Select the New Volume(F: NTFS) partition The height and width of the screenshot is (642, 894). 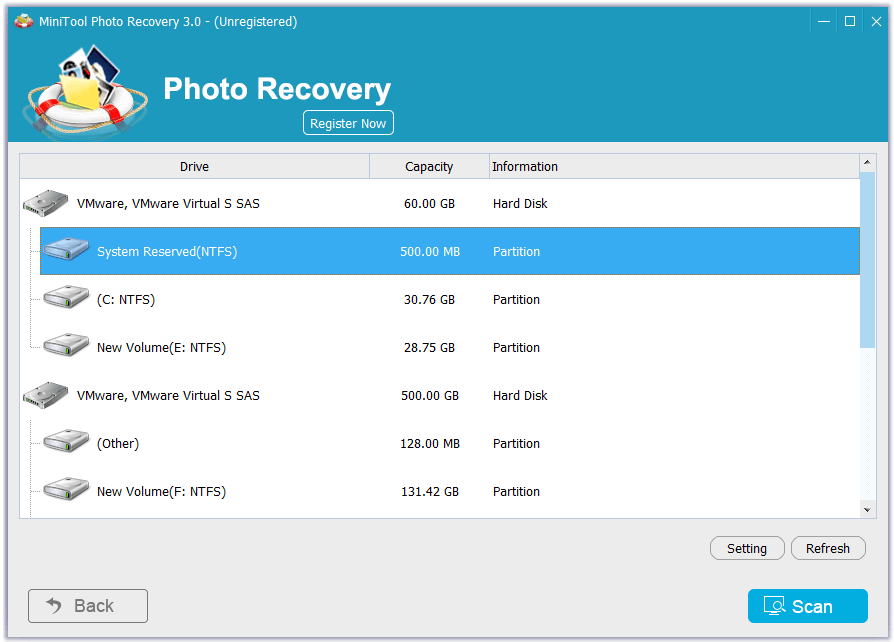point(450,491)
